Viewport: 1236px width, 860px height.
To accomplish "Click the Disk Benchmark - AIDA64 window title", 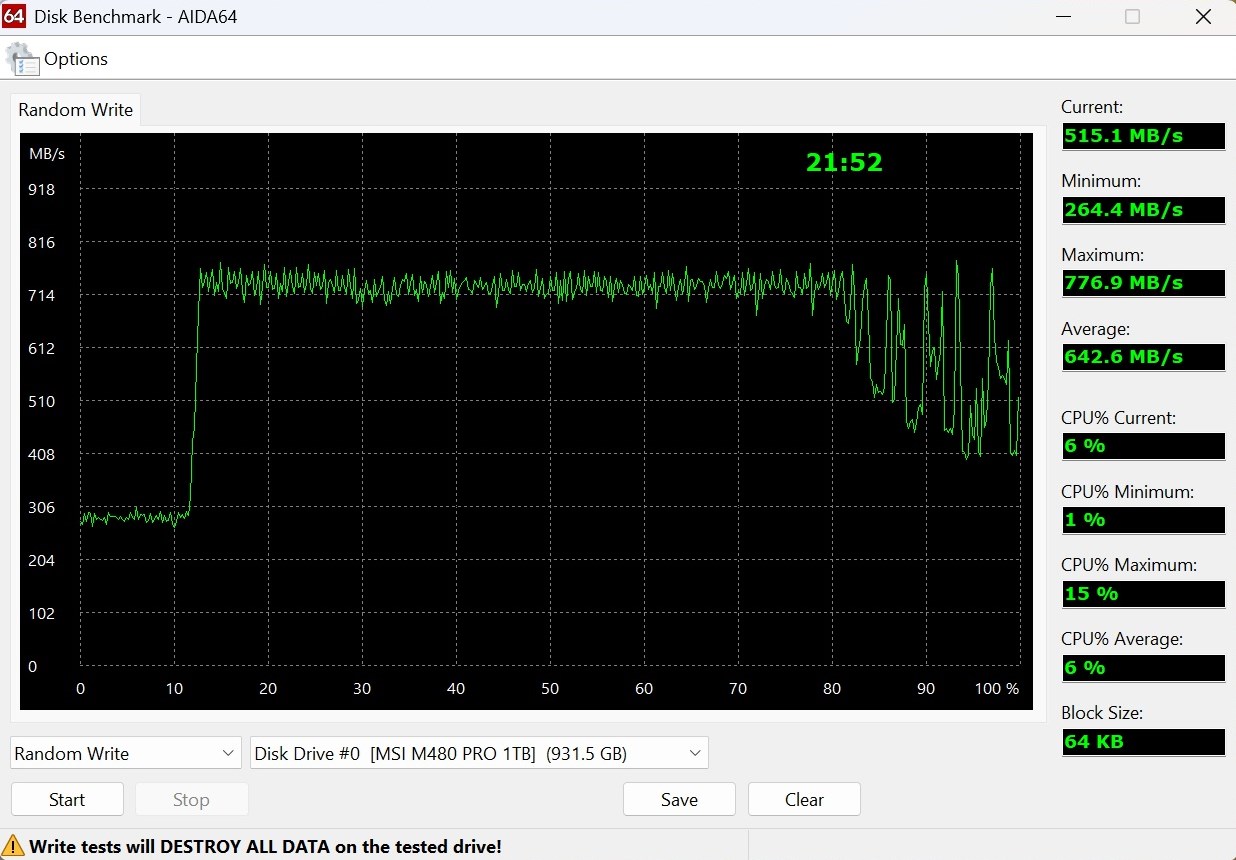I will click(x=136, y=17).
